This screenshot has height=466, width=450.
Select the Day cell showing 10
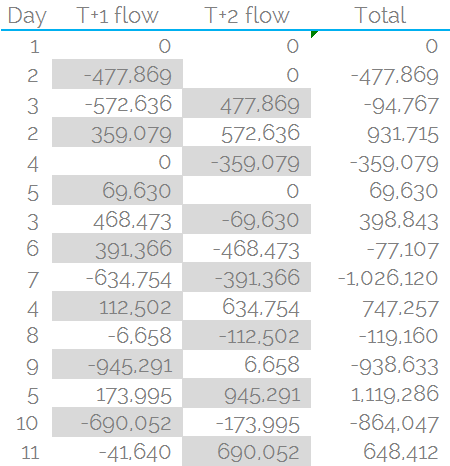coord(27,423)
